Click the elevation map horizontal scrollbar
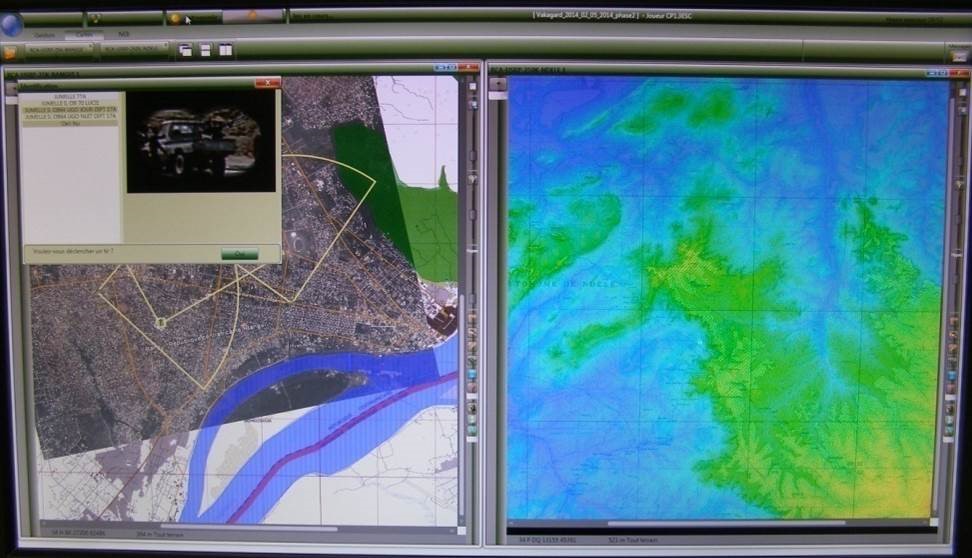 click(x=720, y=522)
